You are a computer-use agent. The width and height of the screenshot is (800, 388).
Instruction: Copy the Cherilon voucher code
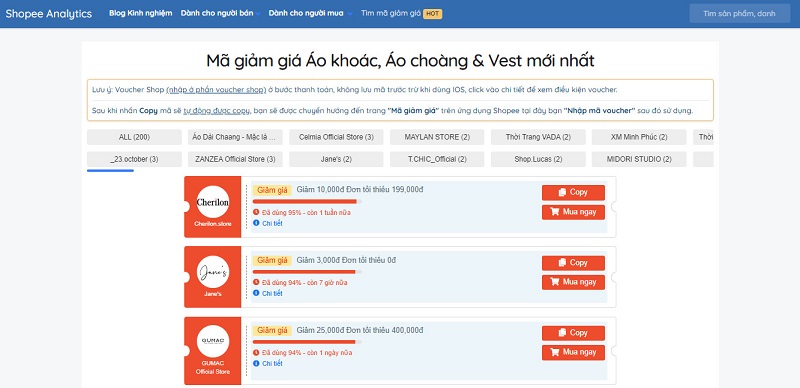coord(573,192)
